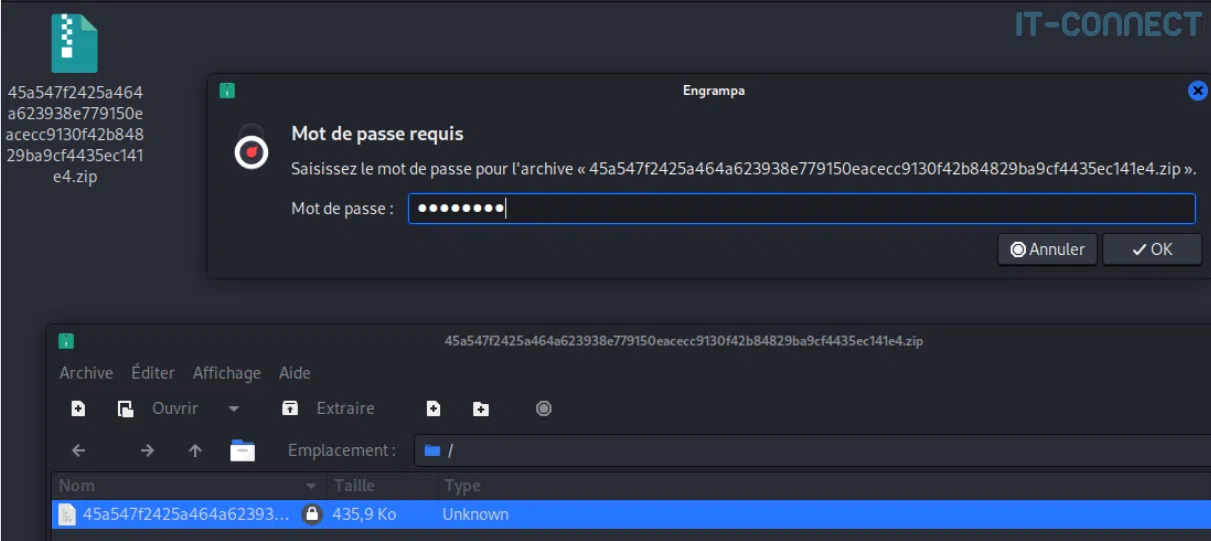Open the Aide menu
The width and height of the screenshot is (1211, 541).
click(x=295, y=373)
